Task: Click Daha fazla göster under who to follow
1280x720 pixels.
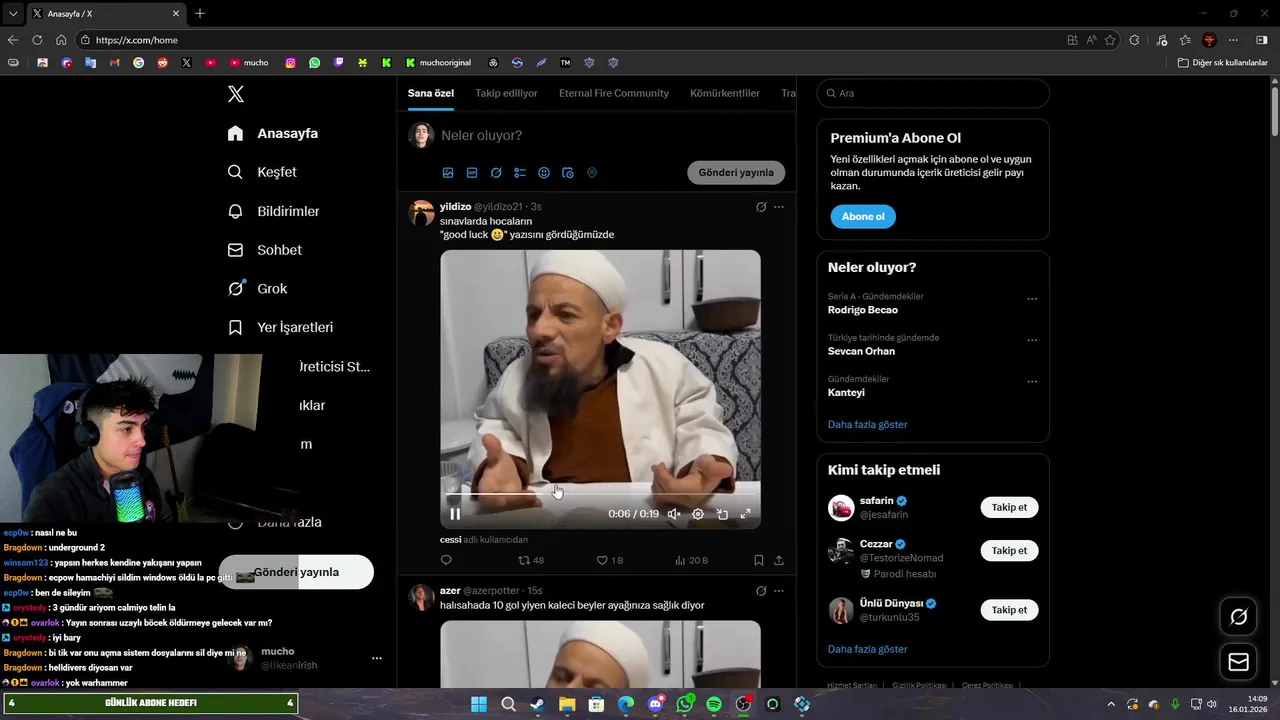Action: [868, 649]
